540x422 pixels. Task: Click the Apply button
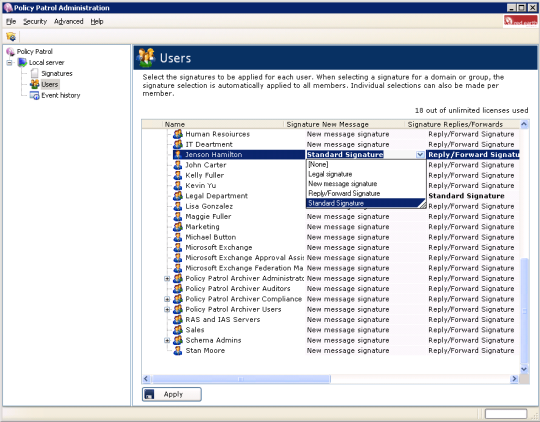coord(172,394)
